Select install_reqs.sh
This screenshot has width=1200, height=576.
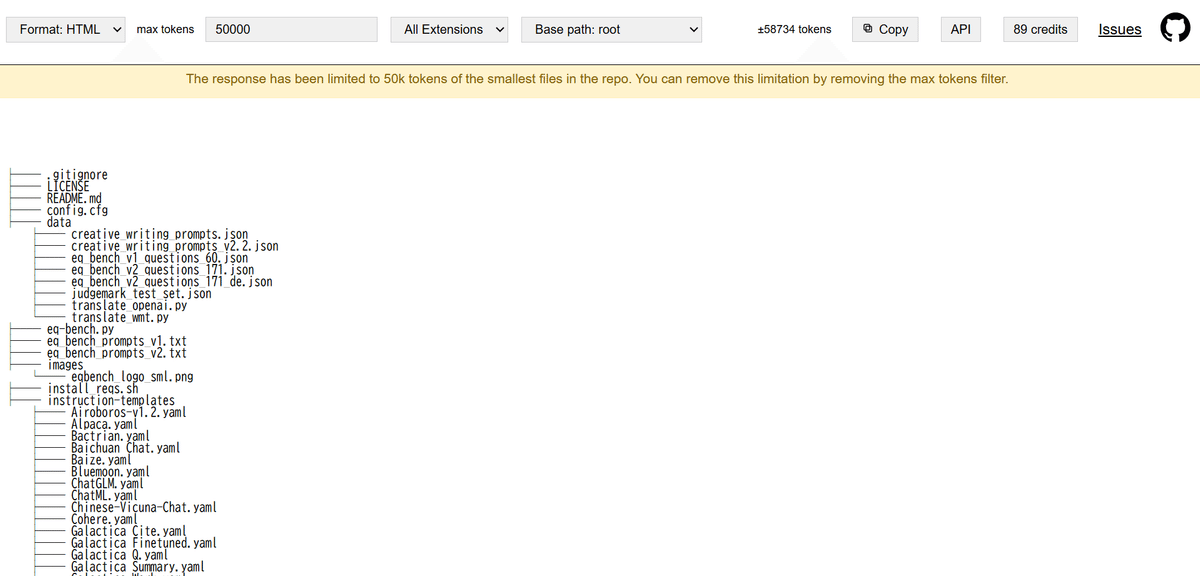coord(92,389)
